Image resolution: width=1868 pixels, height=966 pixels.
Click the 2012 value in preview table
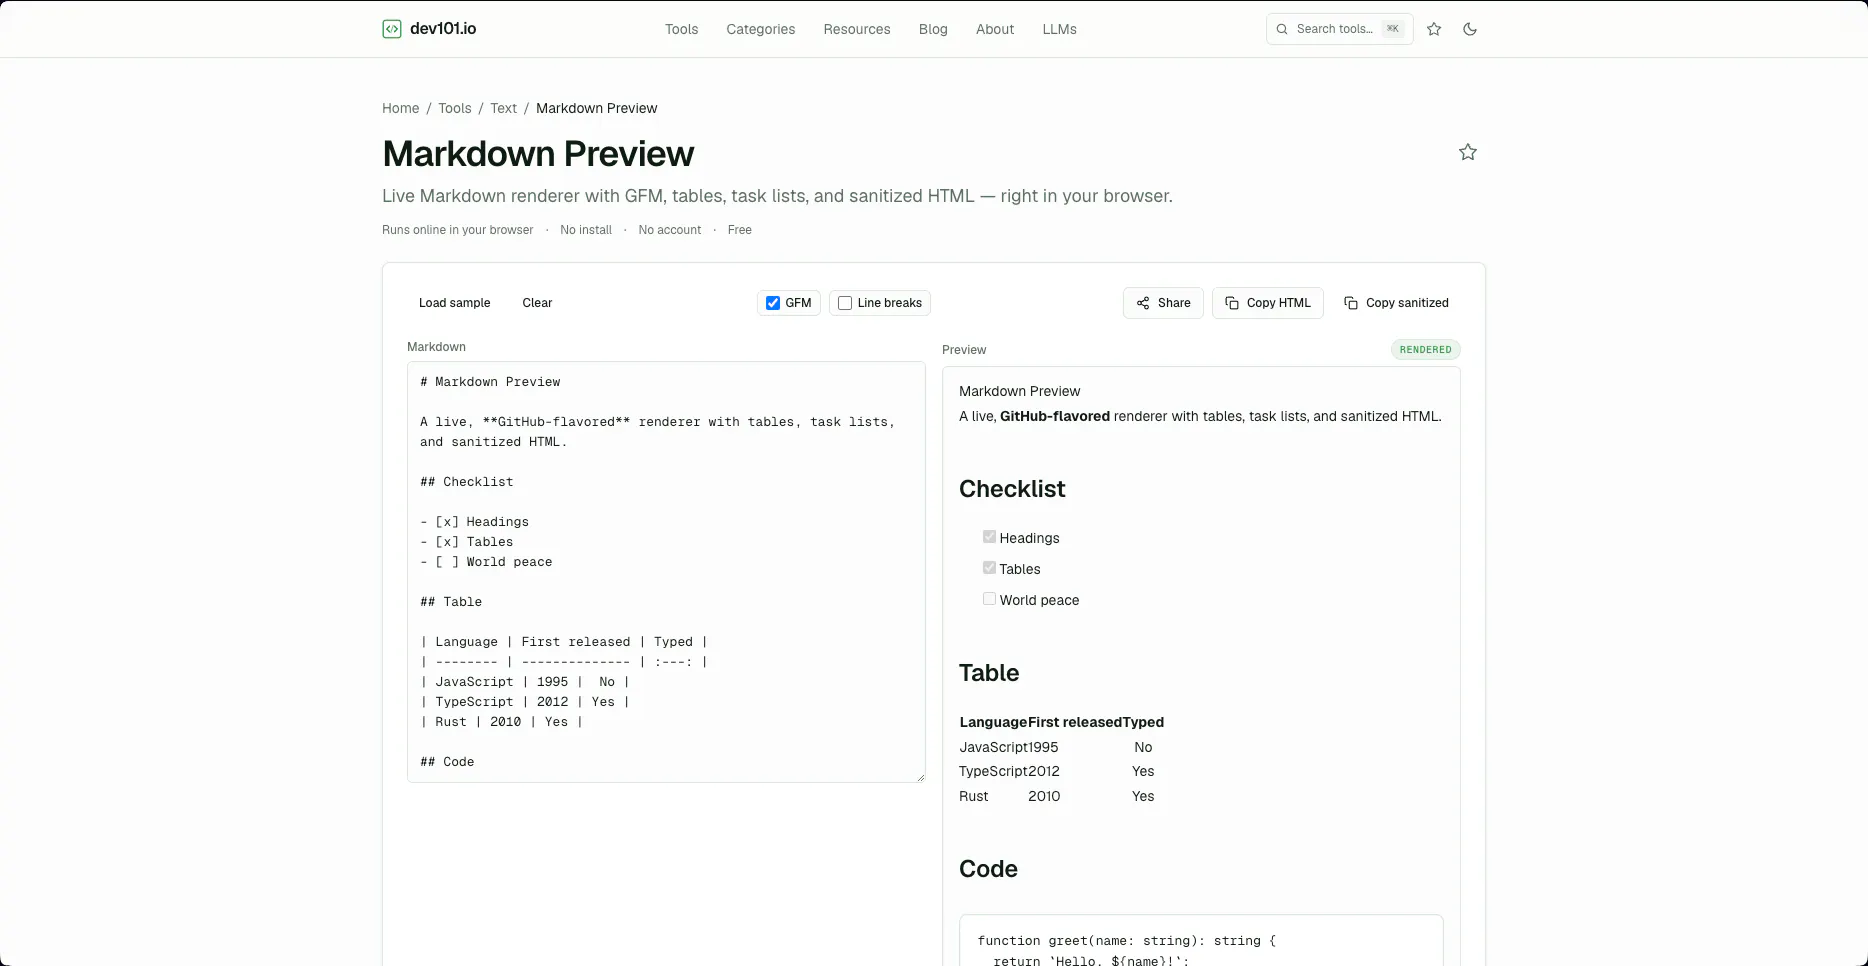[1044, 771]
